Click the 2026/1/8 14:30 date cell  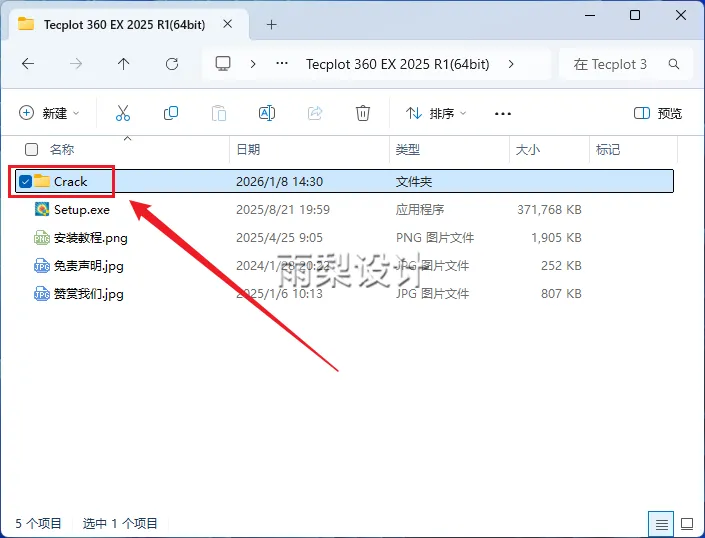click(279, 182)
